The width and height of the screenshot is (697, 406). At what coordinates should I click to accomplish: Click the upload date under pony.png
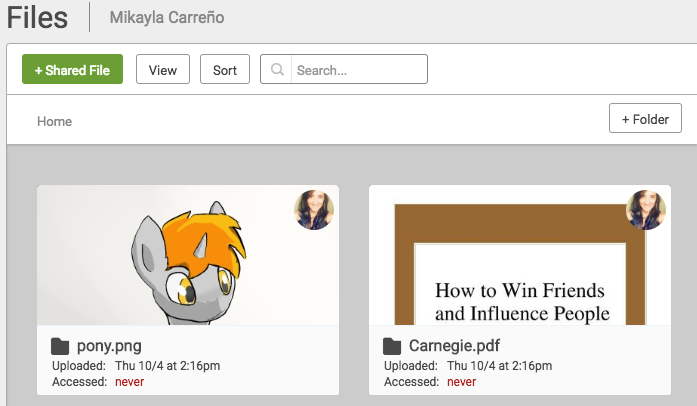[168, 366]
